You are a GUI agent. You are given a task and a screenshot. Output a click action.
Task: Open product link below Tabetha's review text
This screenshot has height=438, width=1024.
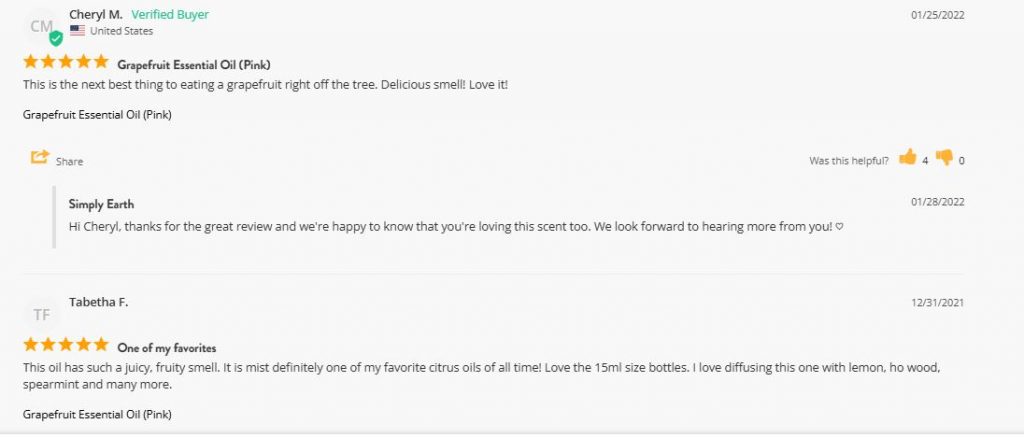pyautogui.click(x=97, y=415)
